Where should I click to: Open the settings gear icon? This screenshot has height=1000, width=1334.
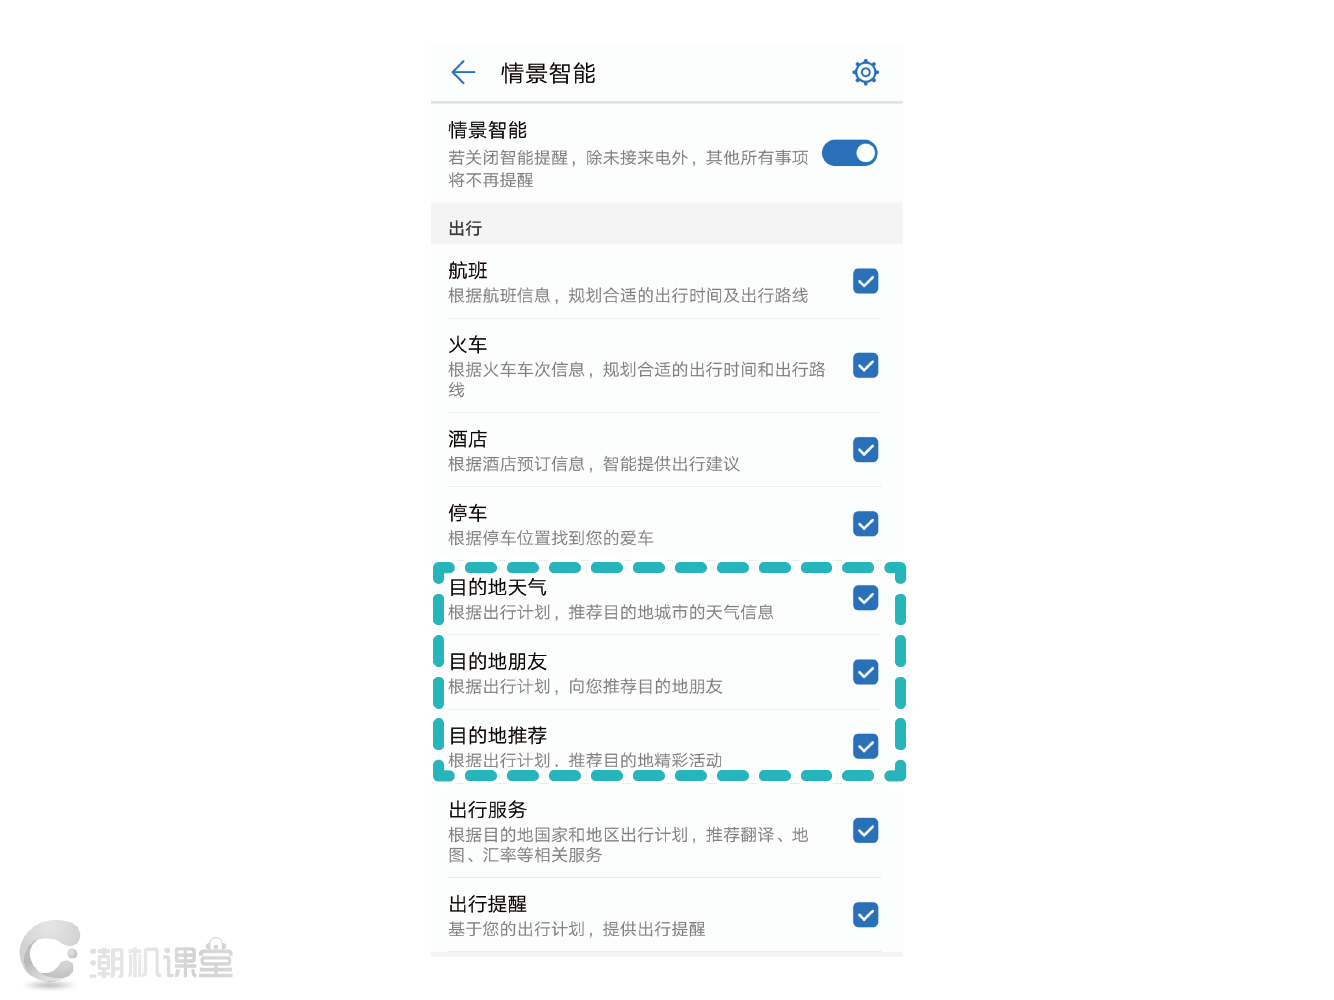(865, 72)
